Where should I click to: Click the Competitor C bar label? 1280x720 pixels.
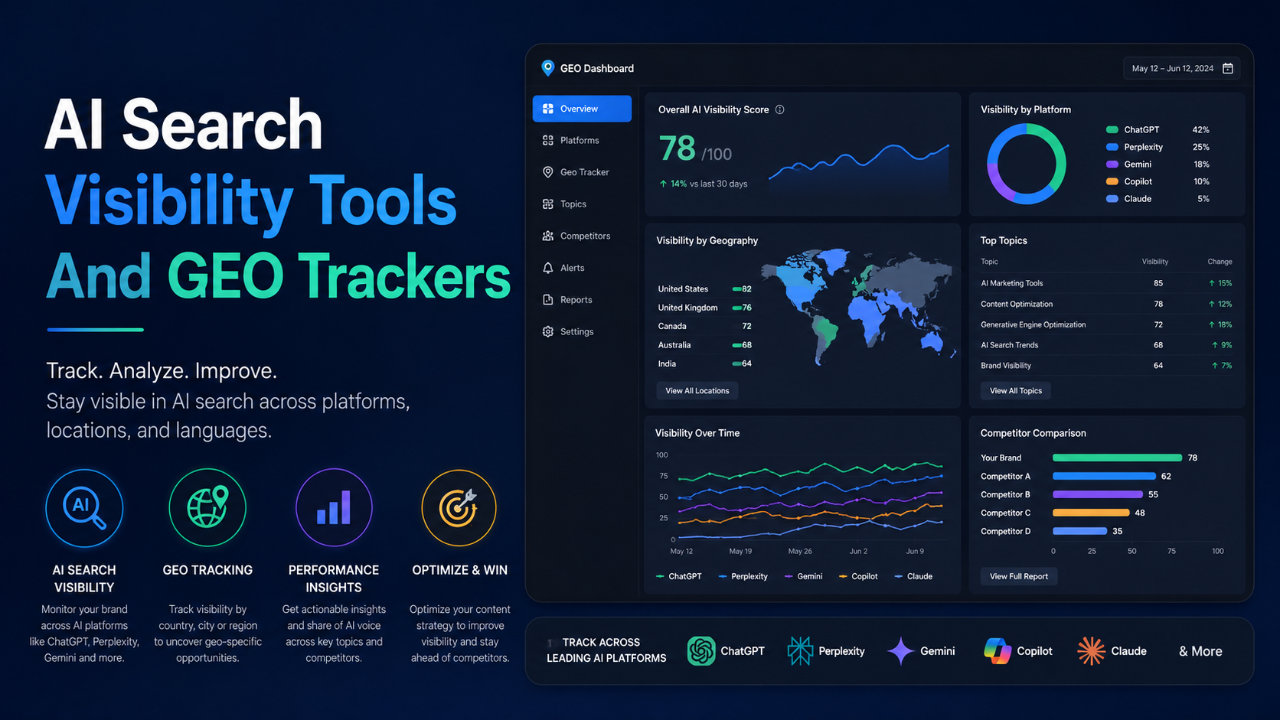tap(1005, 513)
